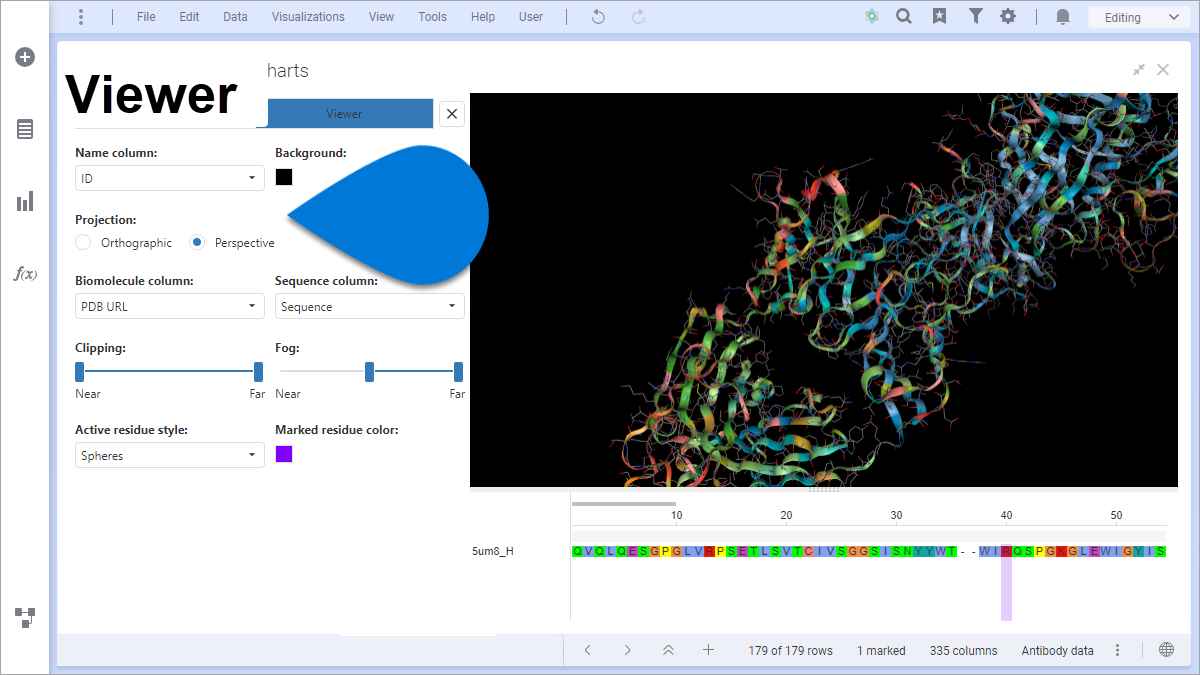Click the Editing mode selector
This screenshot has height=675, width=1200.
click(1138, 16)
